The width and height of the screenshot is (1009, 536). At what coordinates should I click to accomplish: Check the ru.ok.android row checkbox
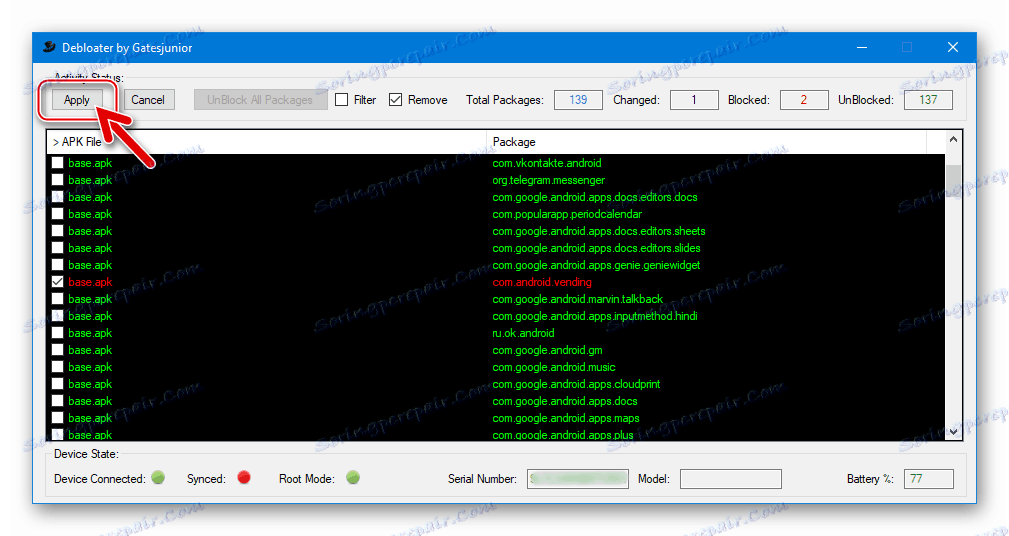pos(57,333)
